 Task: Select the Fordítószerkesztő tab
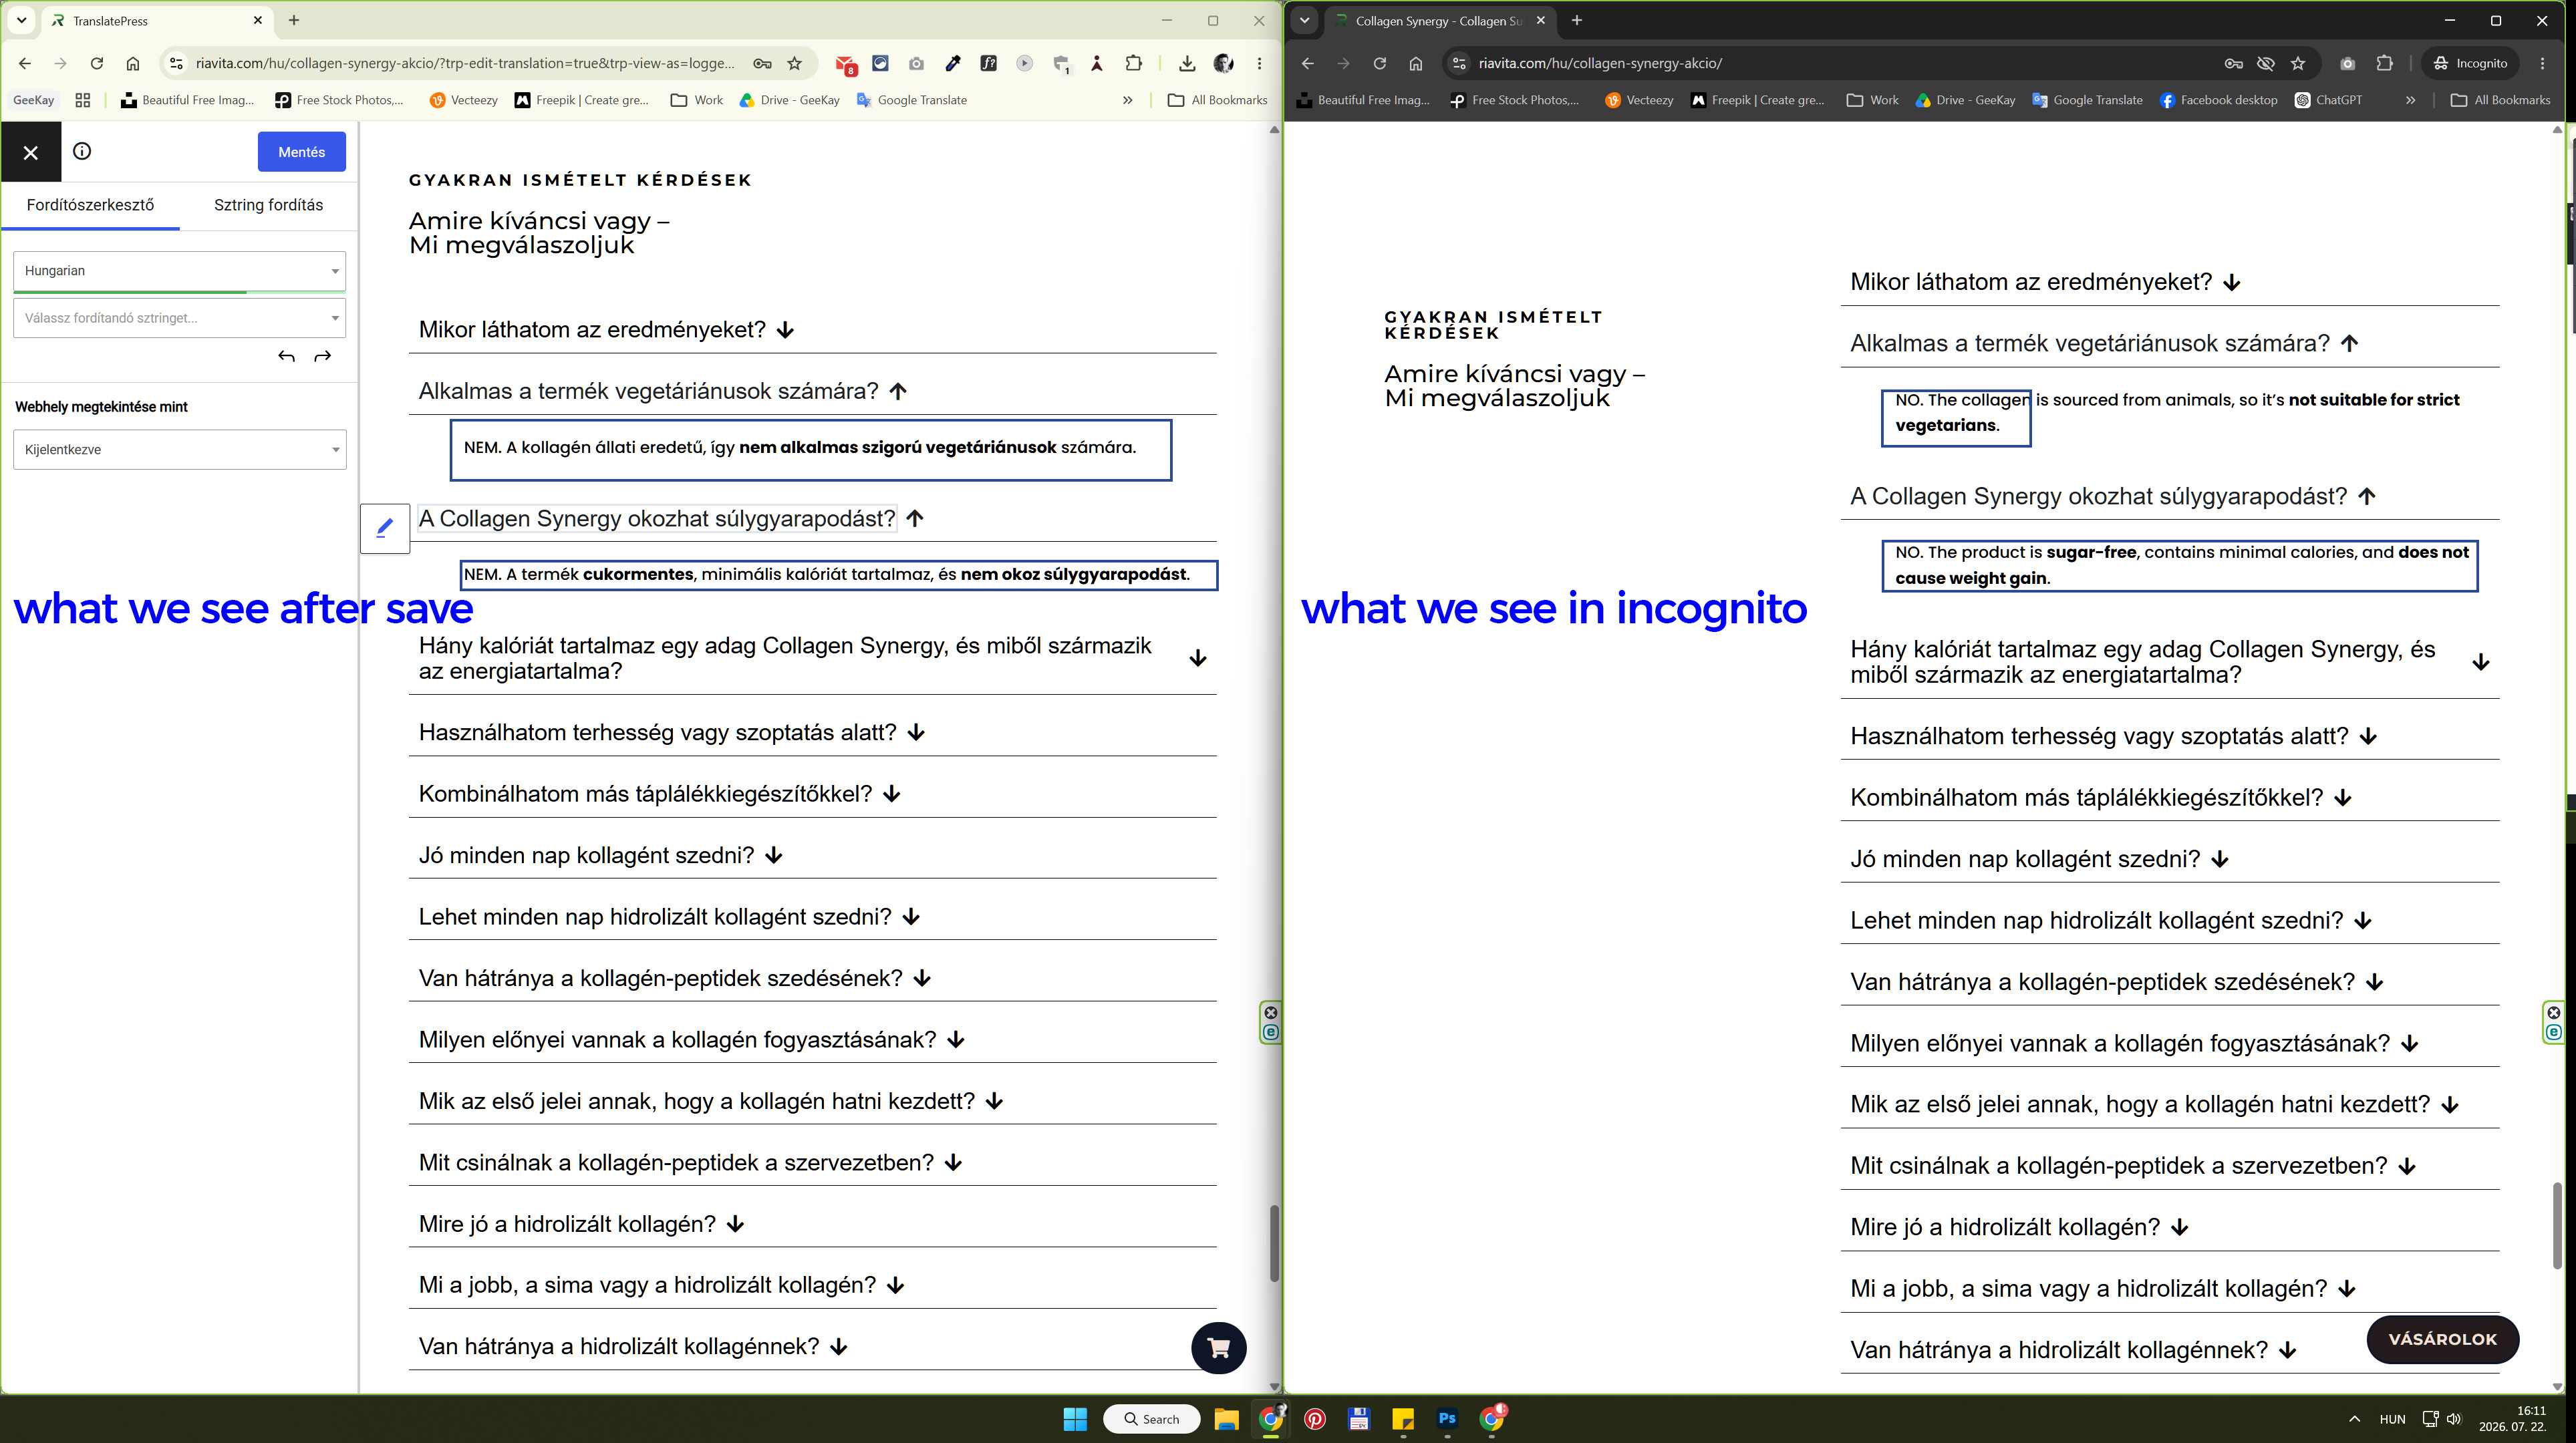90,205
